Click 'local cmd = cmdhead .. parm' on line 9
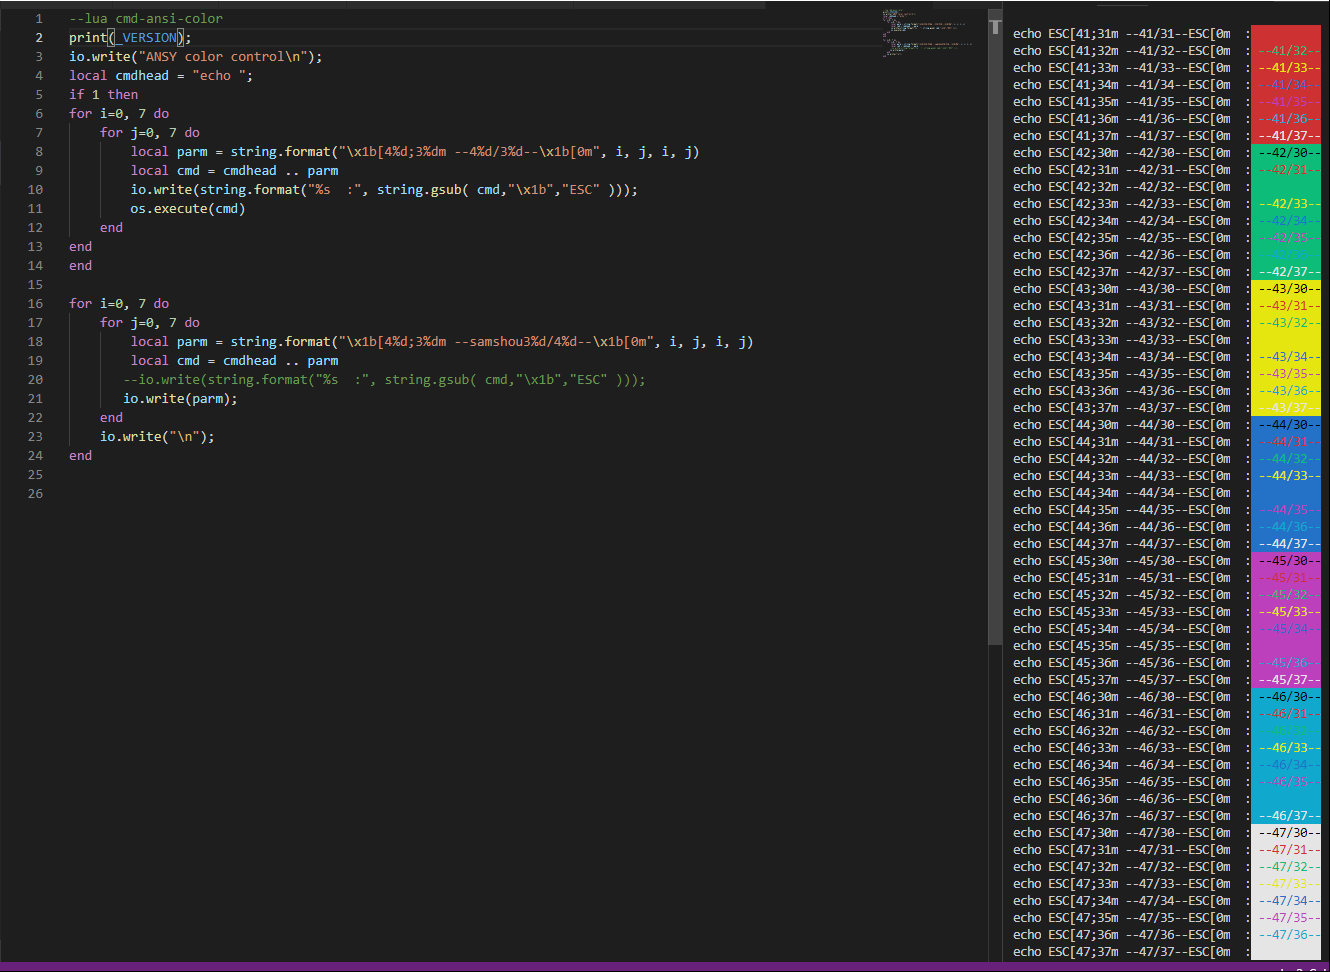 pos(235,171)
